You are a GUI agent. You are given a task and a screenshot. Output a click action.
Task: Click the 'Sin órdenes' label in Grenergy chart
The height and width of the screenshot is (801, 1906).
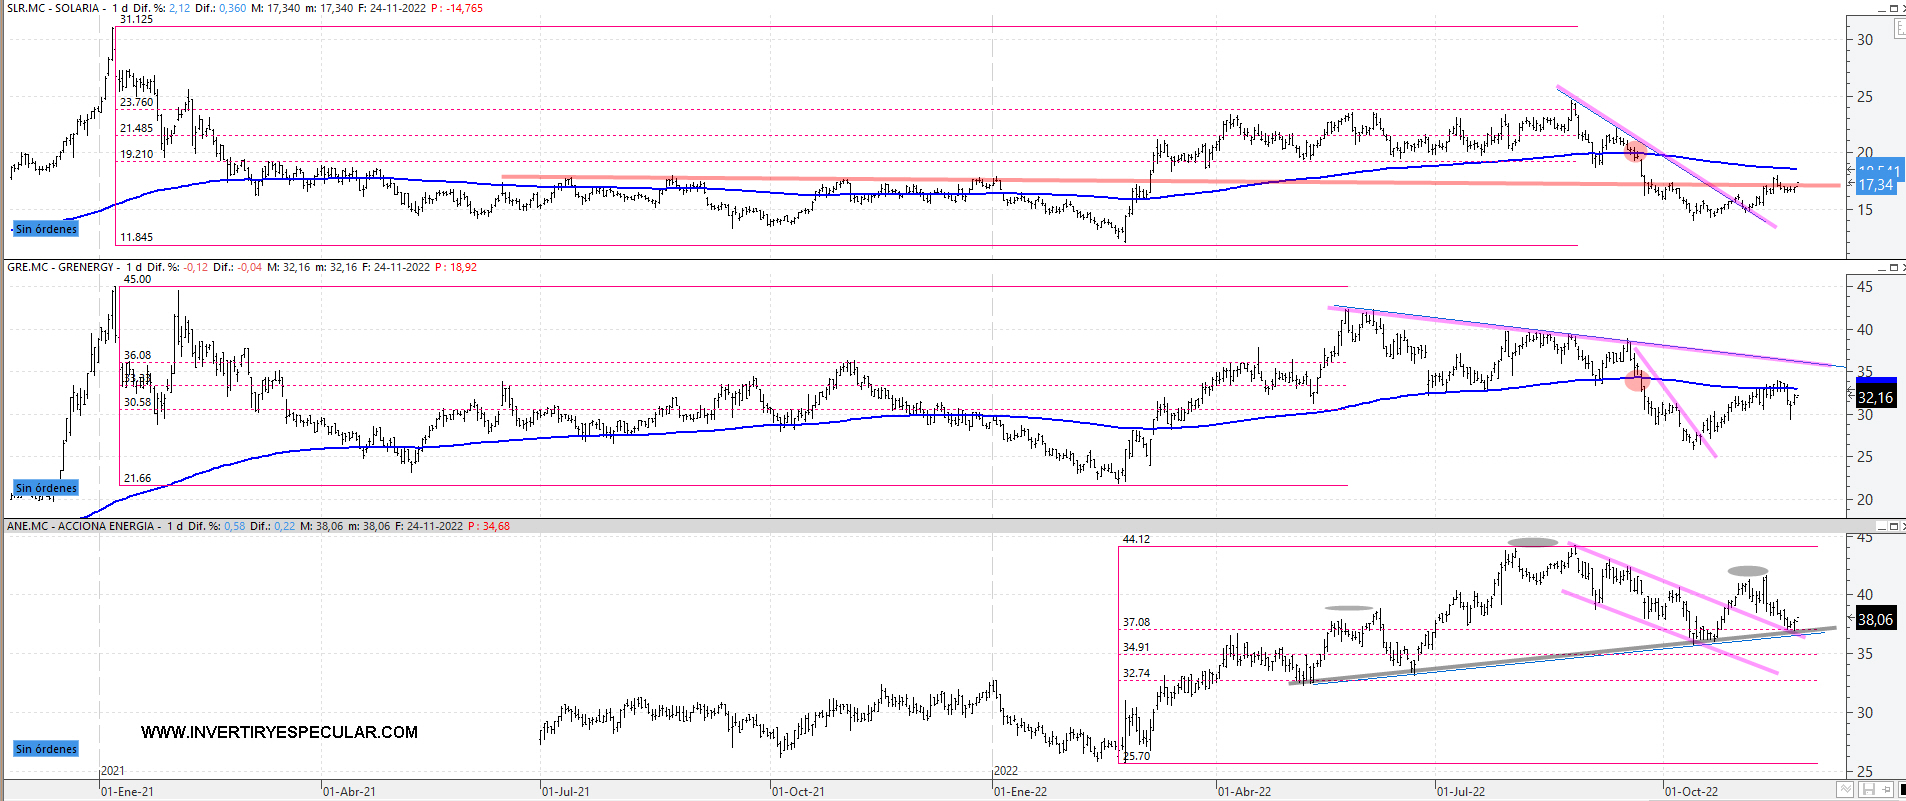pyautogui.click(x=46, y=488)
